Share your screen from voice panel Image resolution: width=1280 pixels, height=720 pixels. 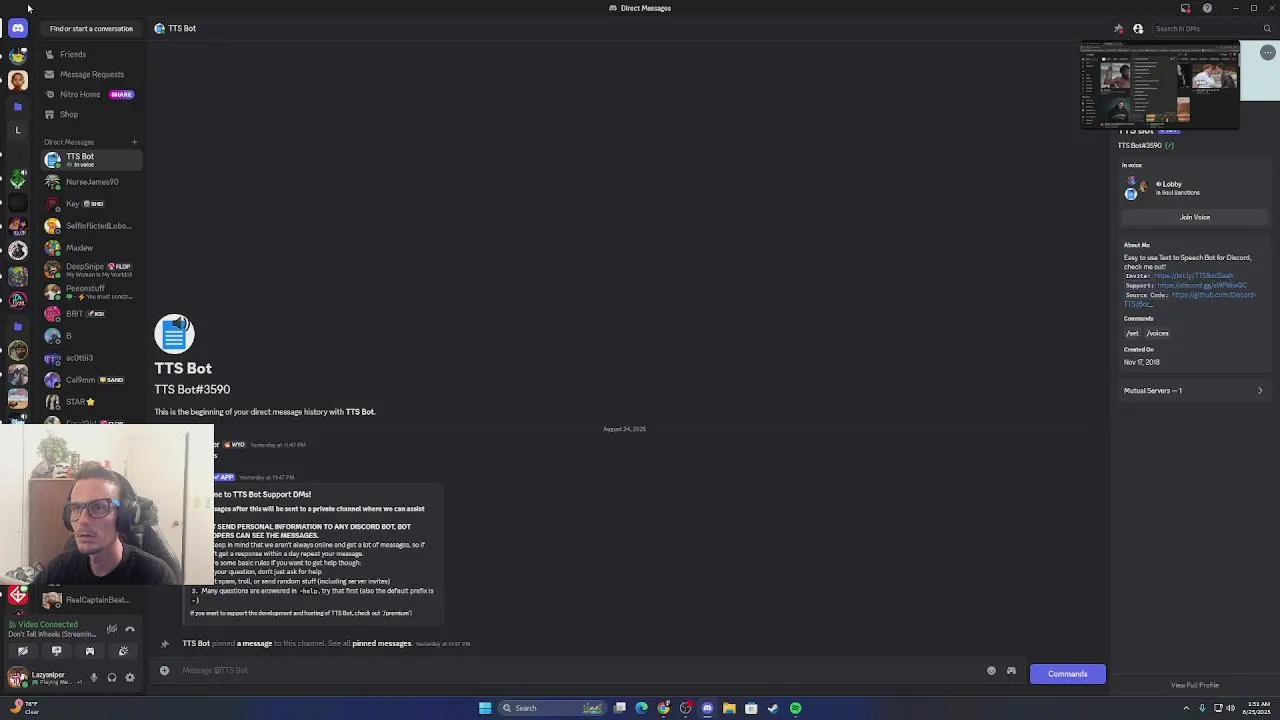[x=56, y=651]
